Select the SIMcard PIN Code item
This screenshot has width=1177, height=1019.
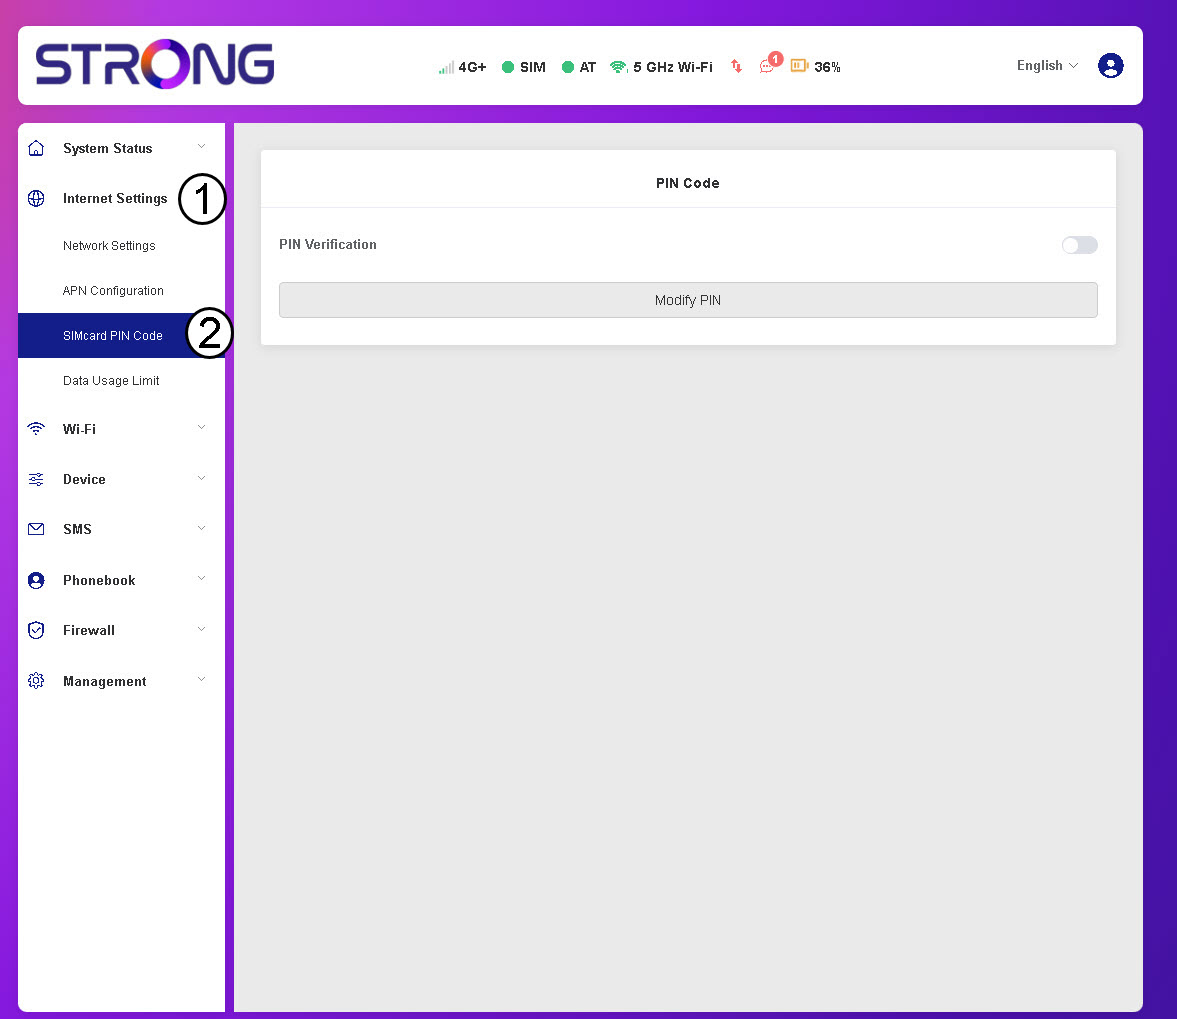coord(112,336)
